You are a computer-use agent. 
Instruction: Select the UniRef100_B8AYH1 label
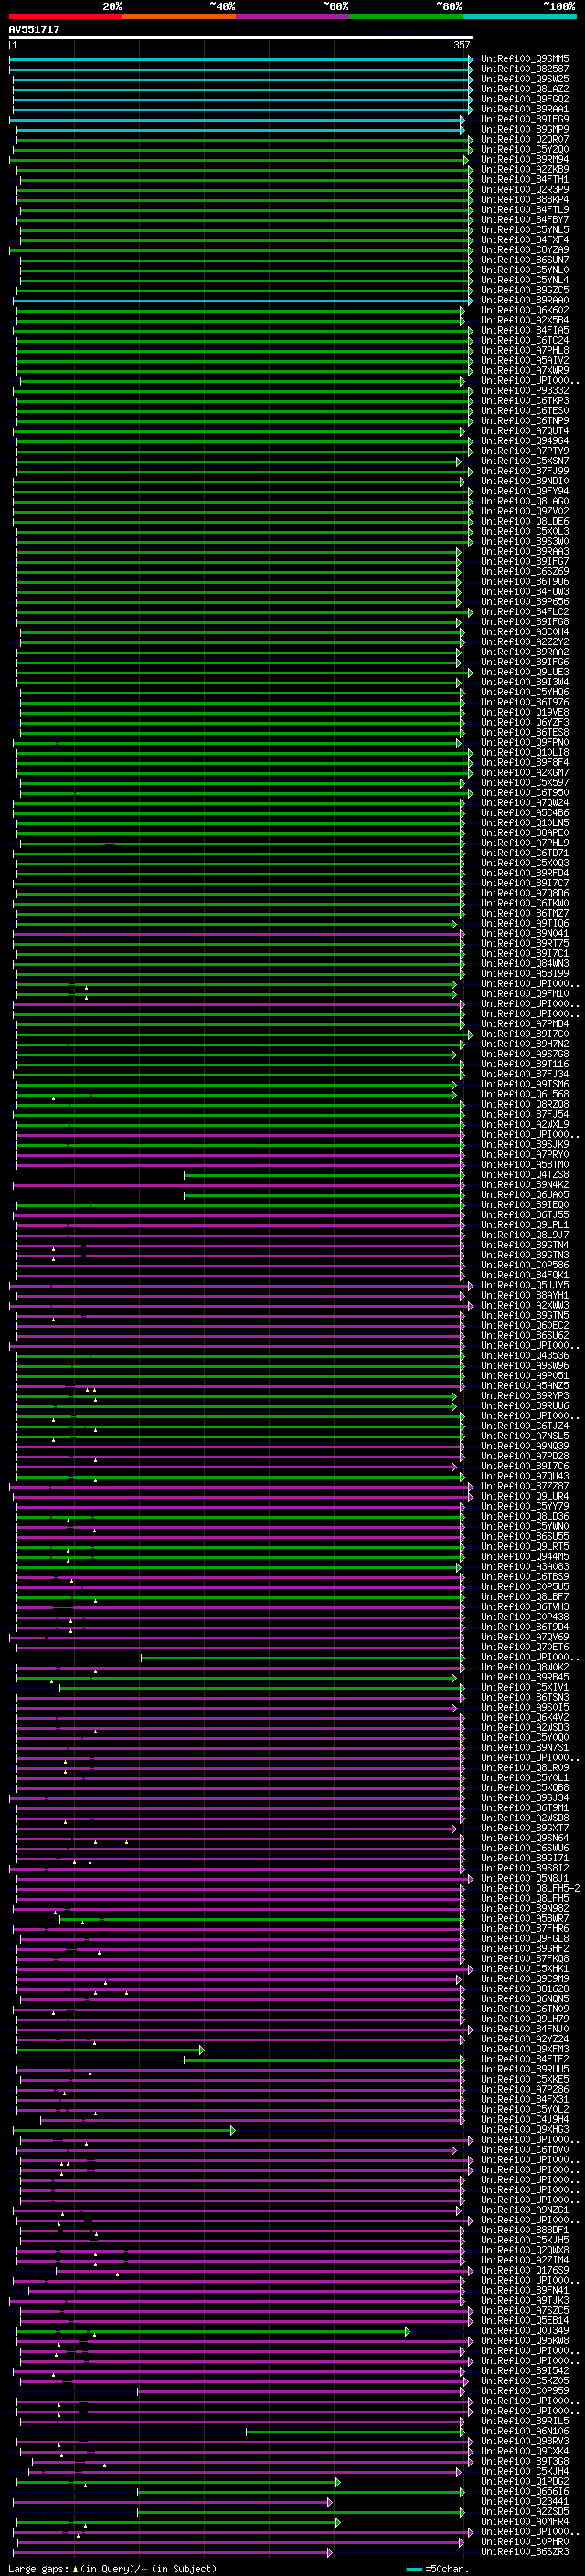click(525, 1295)
